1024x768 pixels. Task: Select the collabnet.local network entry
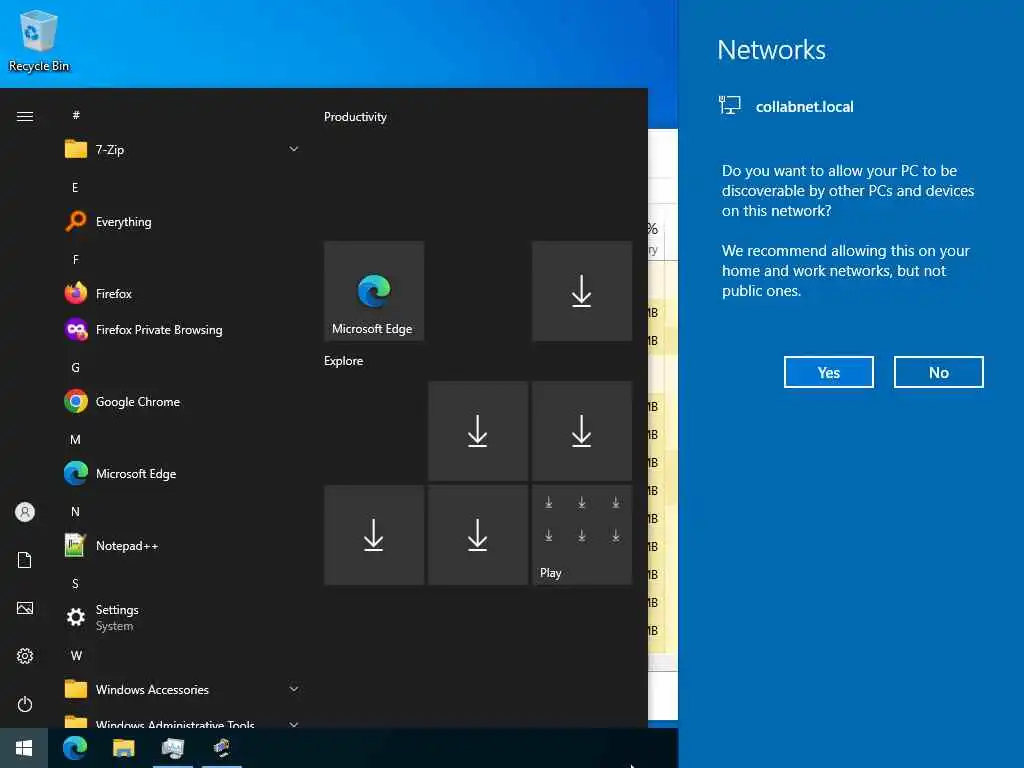coord(786,106)
